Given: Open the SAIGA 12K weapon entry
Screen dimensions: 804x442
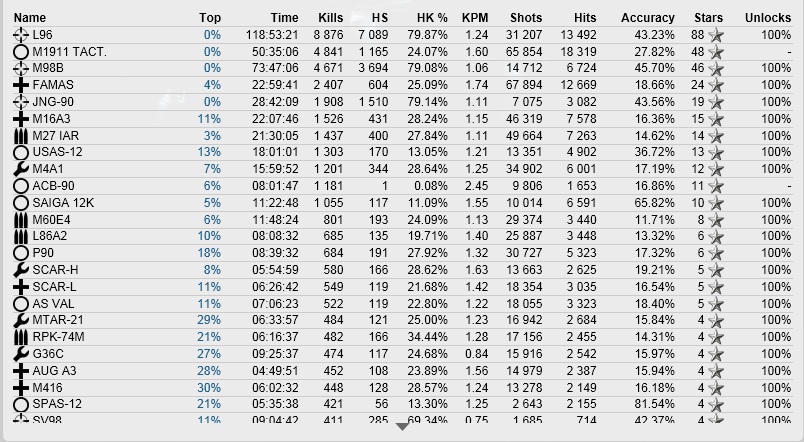Looking at the screenshot, I should tap(63, 203).
